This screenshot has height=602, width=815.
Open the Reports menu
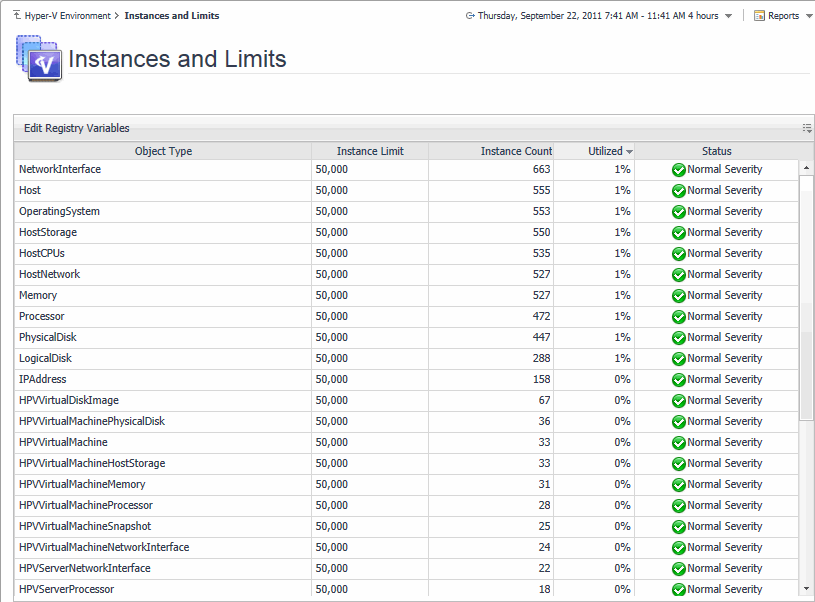coord(783,16)
